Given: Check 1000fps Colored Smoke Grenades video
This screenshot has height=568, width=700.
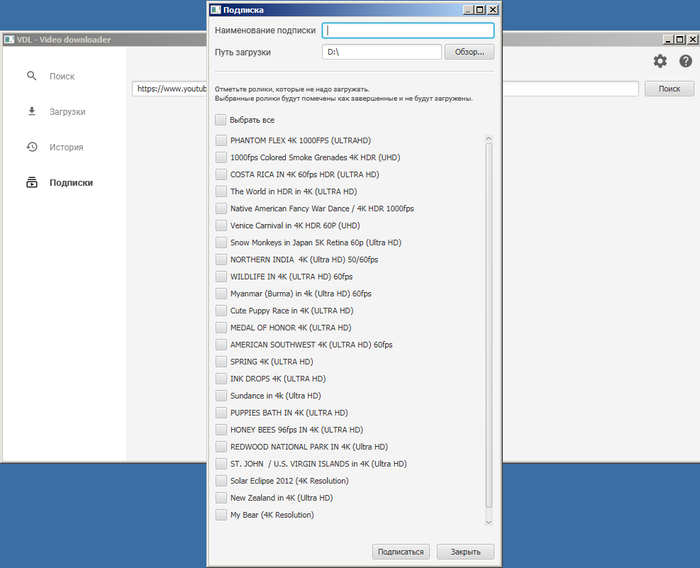Looking at the screenshot, I should pos(221,157).
